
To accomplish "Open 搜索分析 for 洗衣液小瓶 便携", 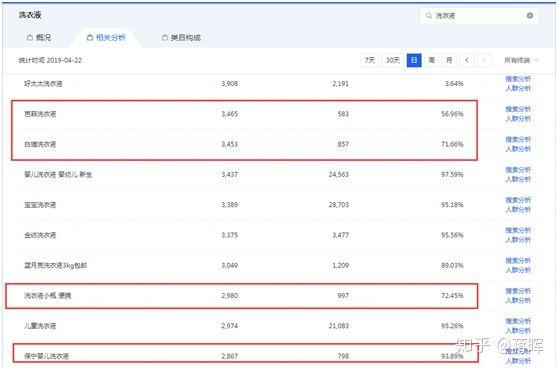I will coord(518,291).
